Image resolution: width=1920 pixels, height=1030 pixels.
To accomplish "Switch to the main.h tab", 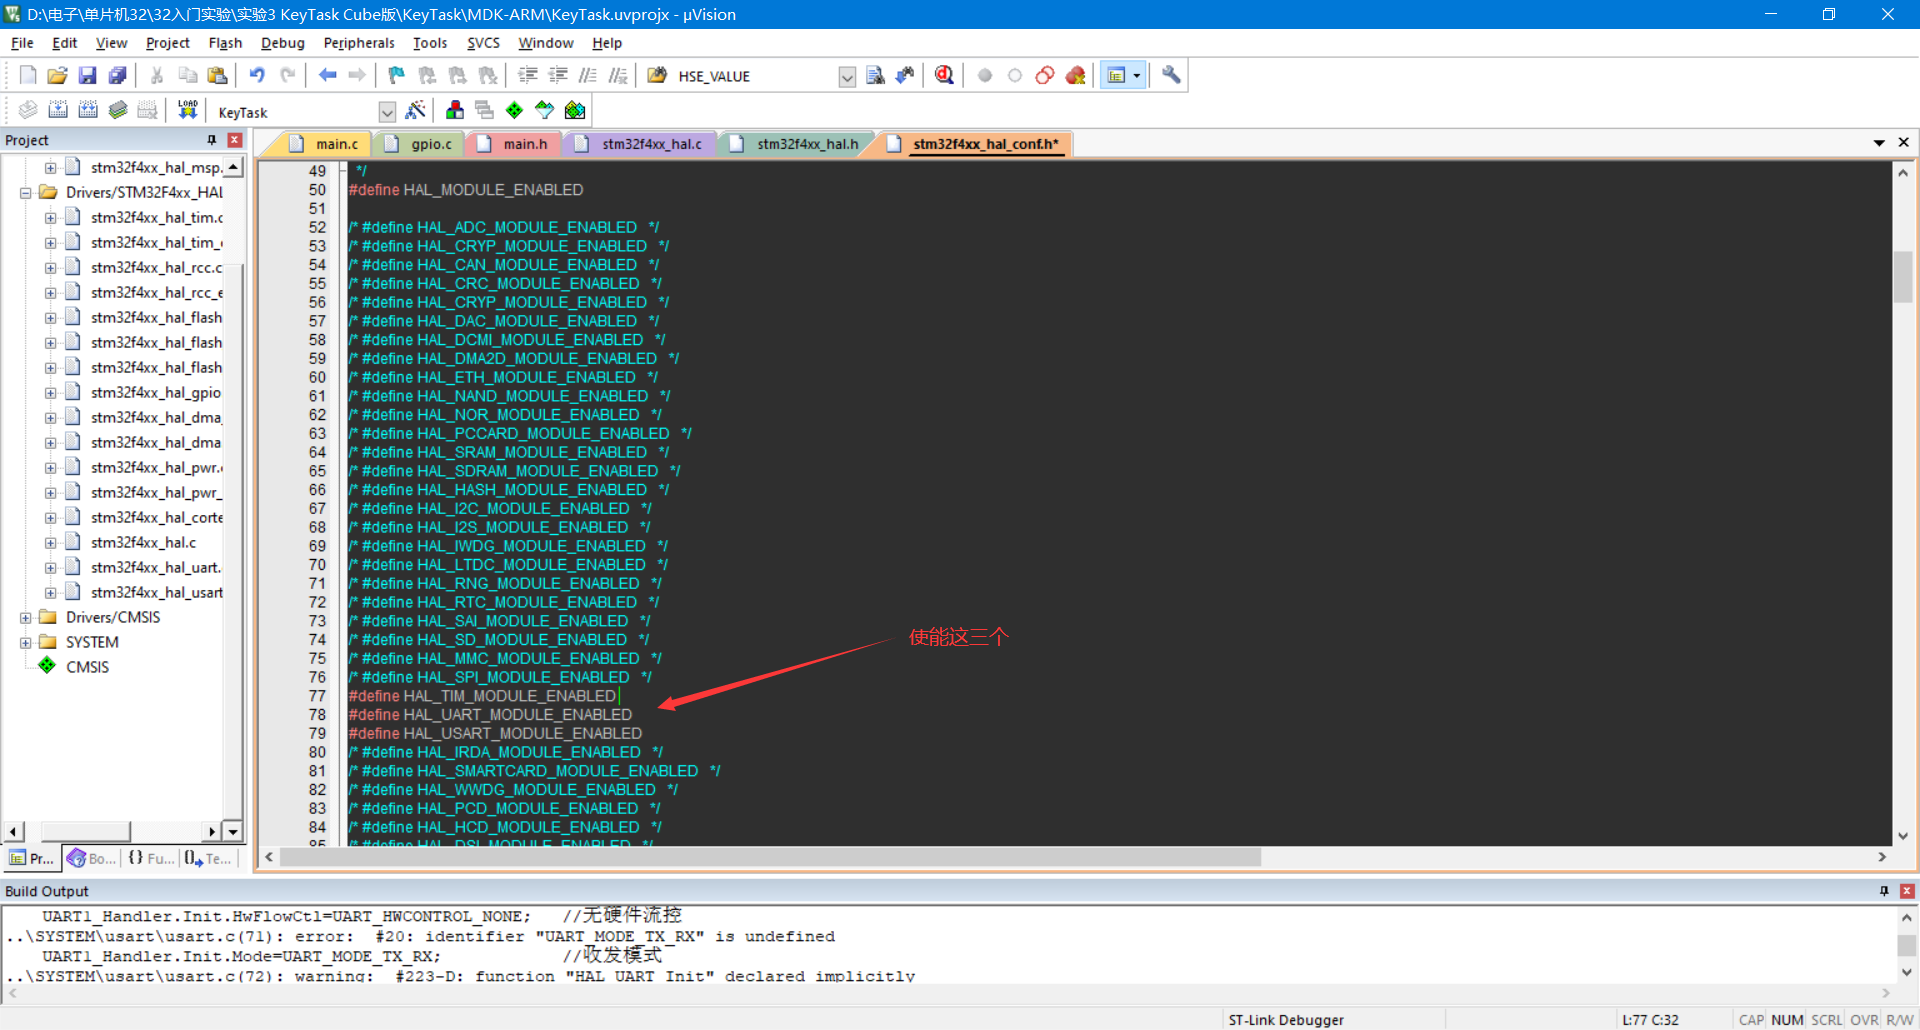I will point(513,144).
